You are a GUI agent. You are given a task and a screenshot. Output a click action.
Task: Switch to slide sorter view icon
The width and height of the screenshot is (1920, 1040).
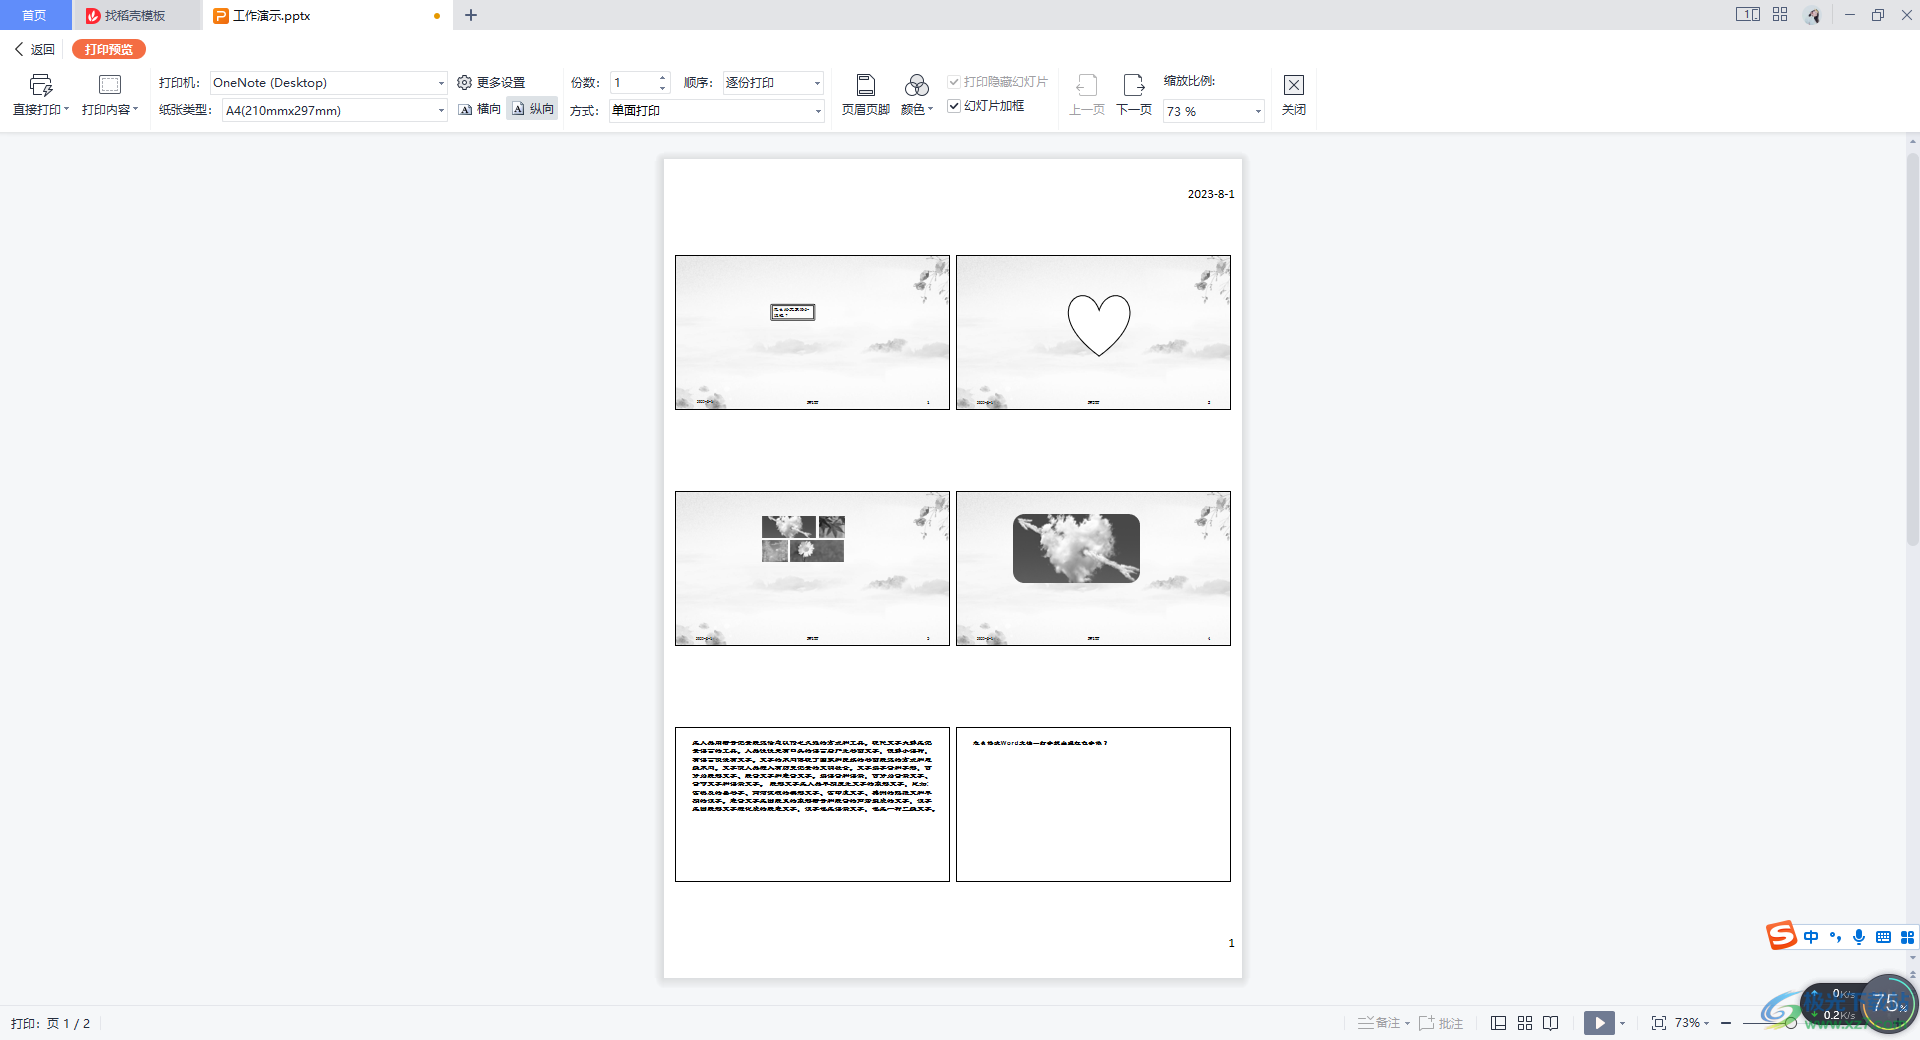(x=1525, y=1023)
